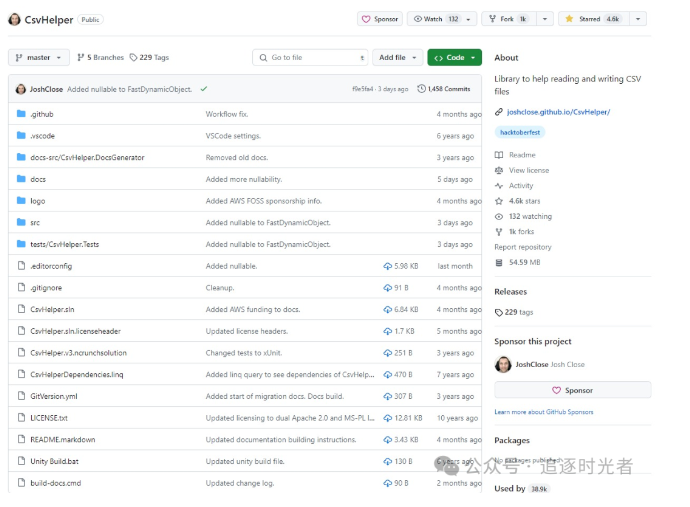690x507 pixels.
Task: Open the src folder icon
Action: pyautogui.click(x=21, y=222)
